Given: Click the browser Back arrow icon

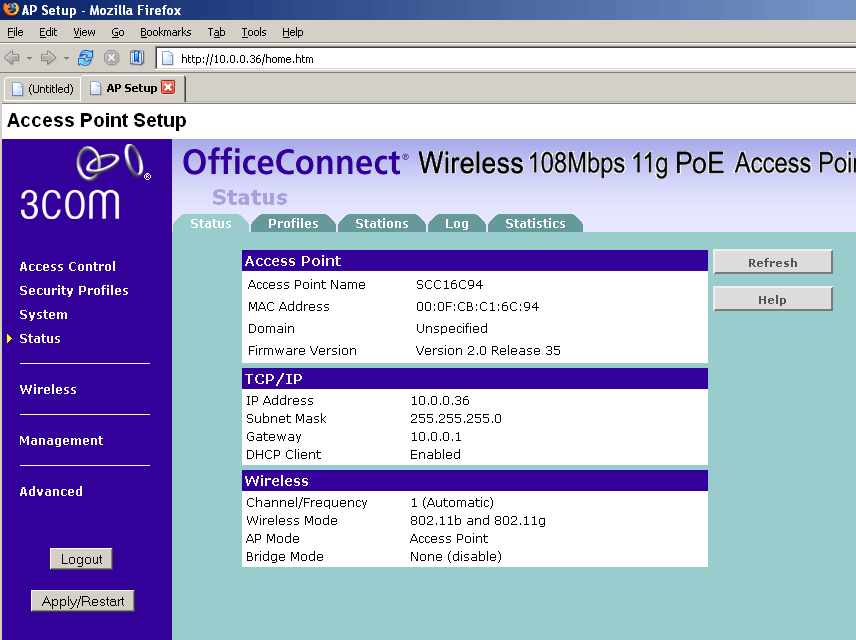Looking at the screenshot, I should tap(12, 57).
